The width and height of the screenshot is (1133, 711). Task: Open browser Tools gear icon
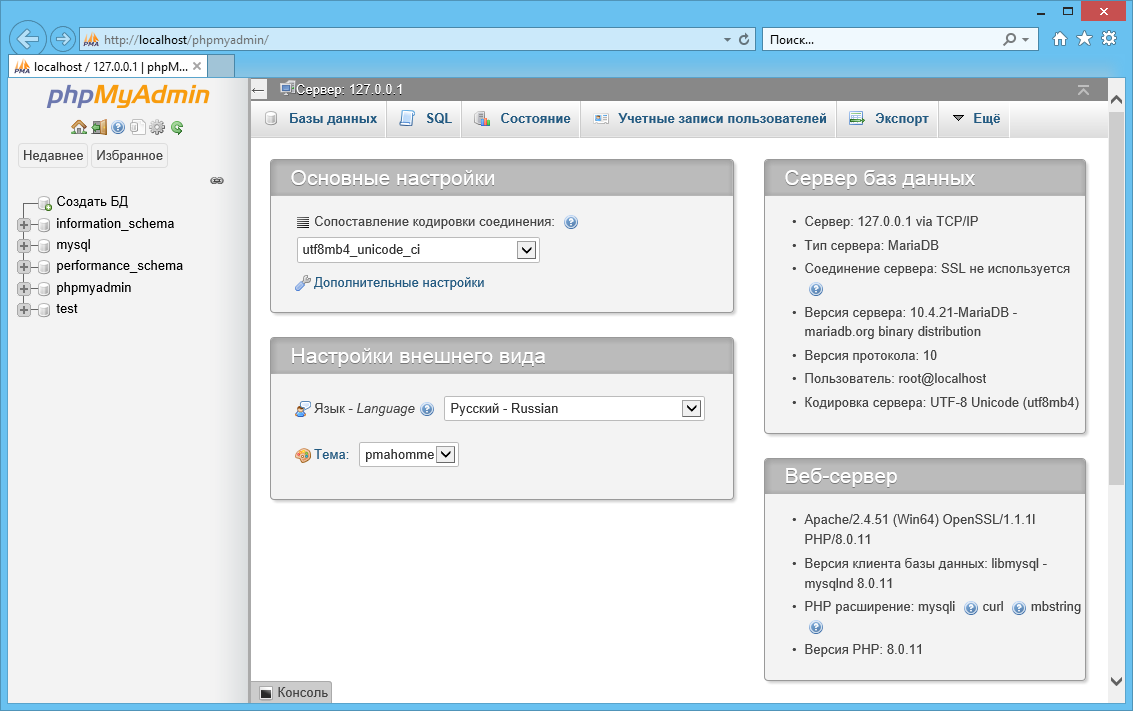click(x=1109, y=39)
